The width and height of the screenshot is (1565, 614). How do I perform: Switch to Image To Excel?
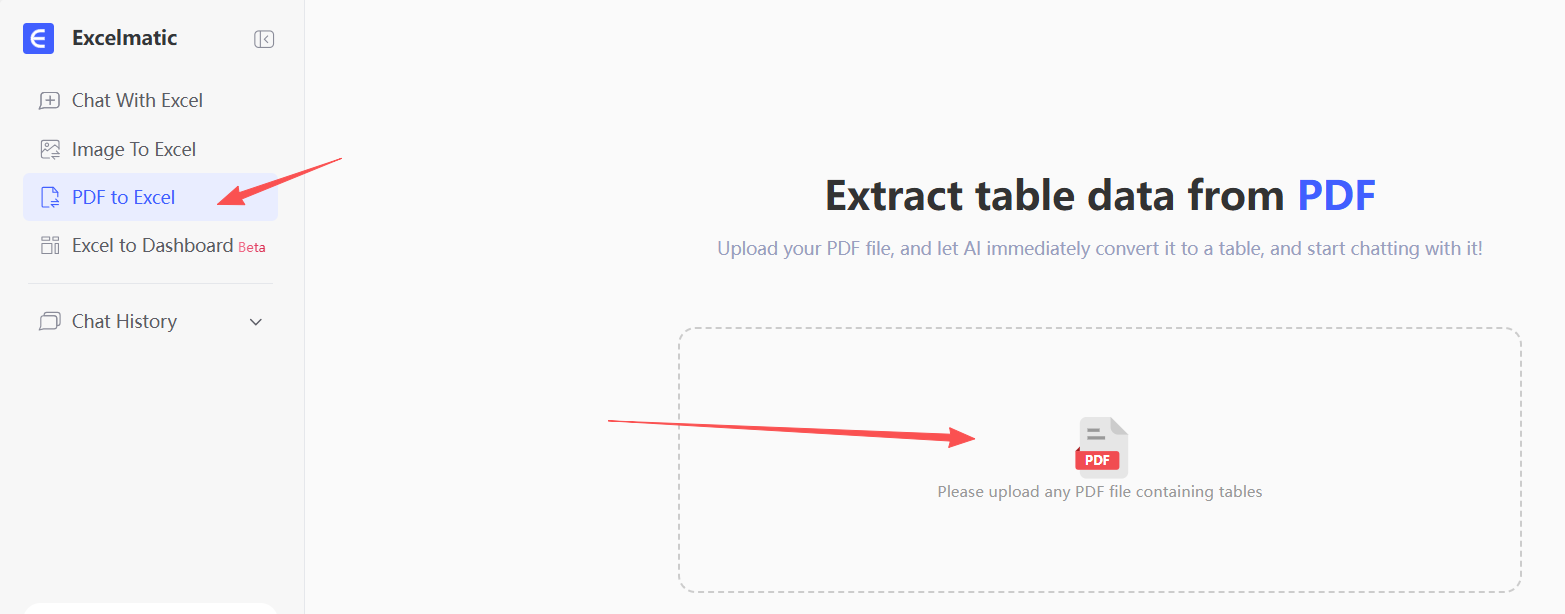[134, 150]
